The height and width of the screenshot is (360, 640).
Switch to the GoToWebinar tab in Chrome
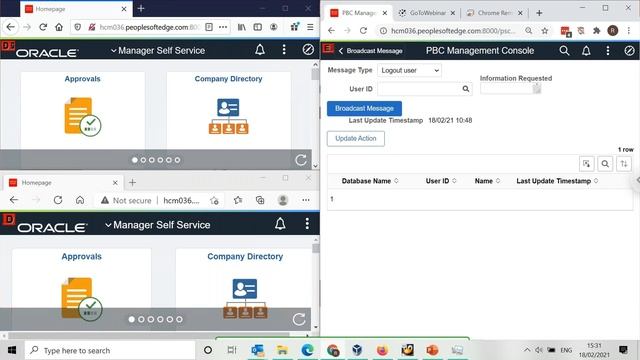pyautogui.click(x=427, y=13)
